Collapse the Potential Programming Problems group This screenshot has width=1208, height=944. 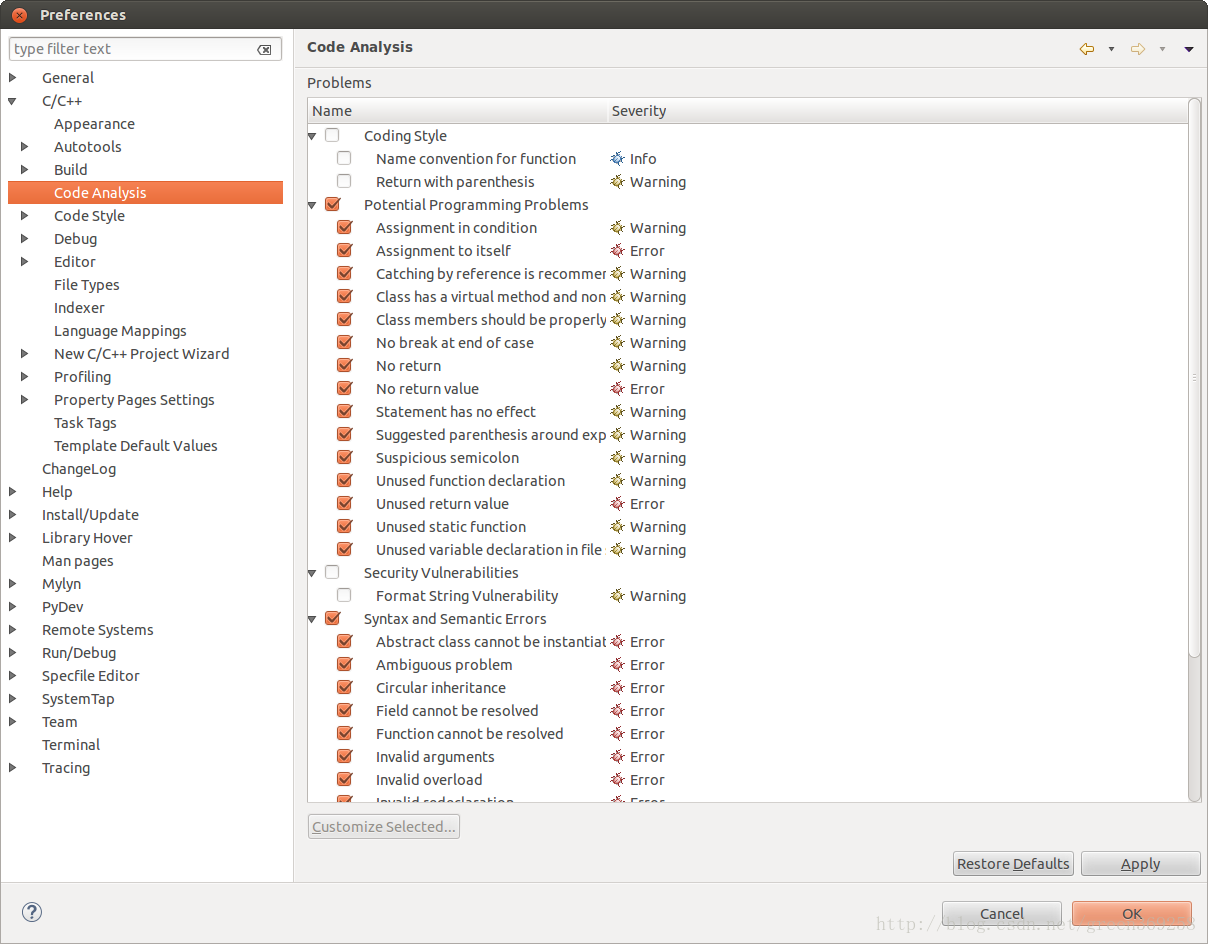pos(313,205)
